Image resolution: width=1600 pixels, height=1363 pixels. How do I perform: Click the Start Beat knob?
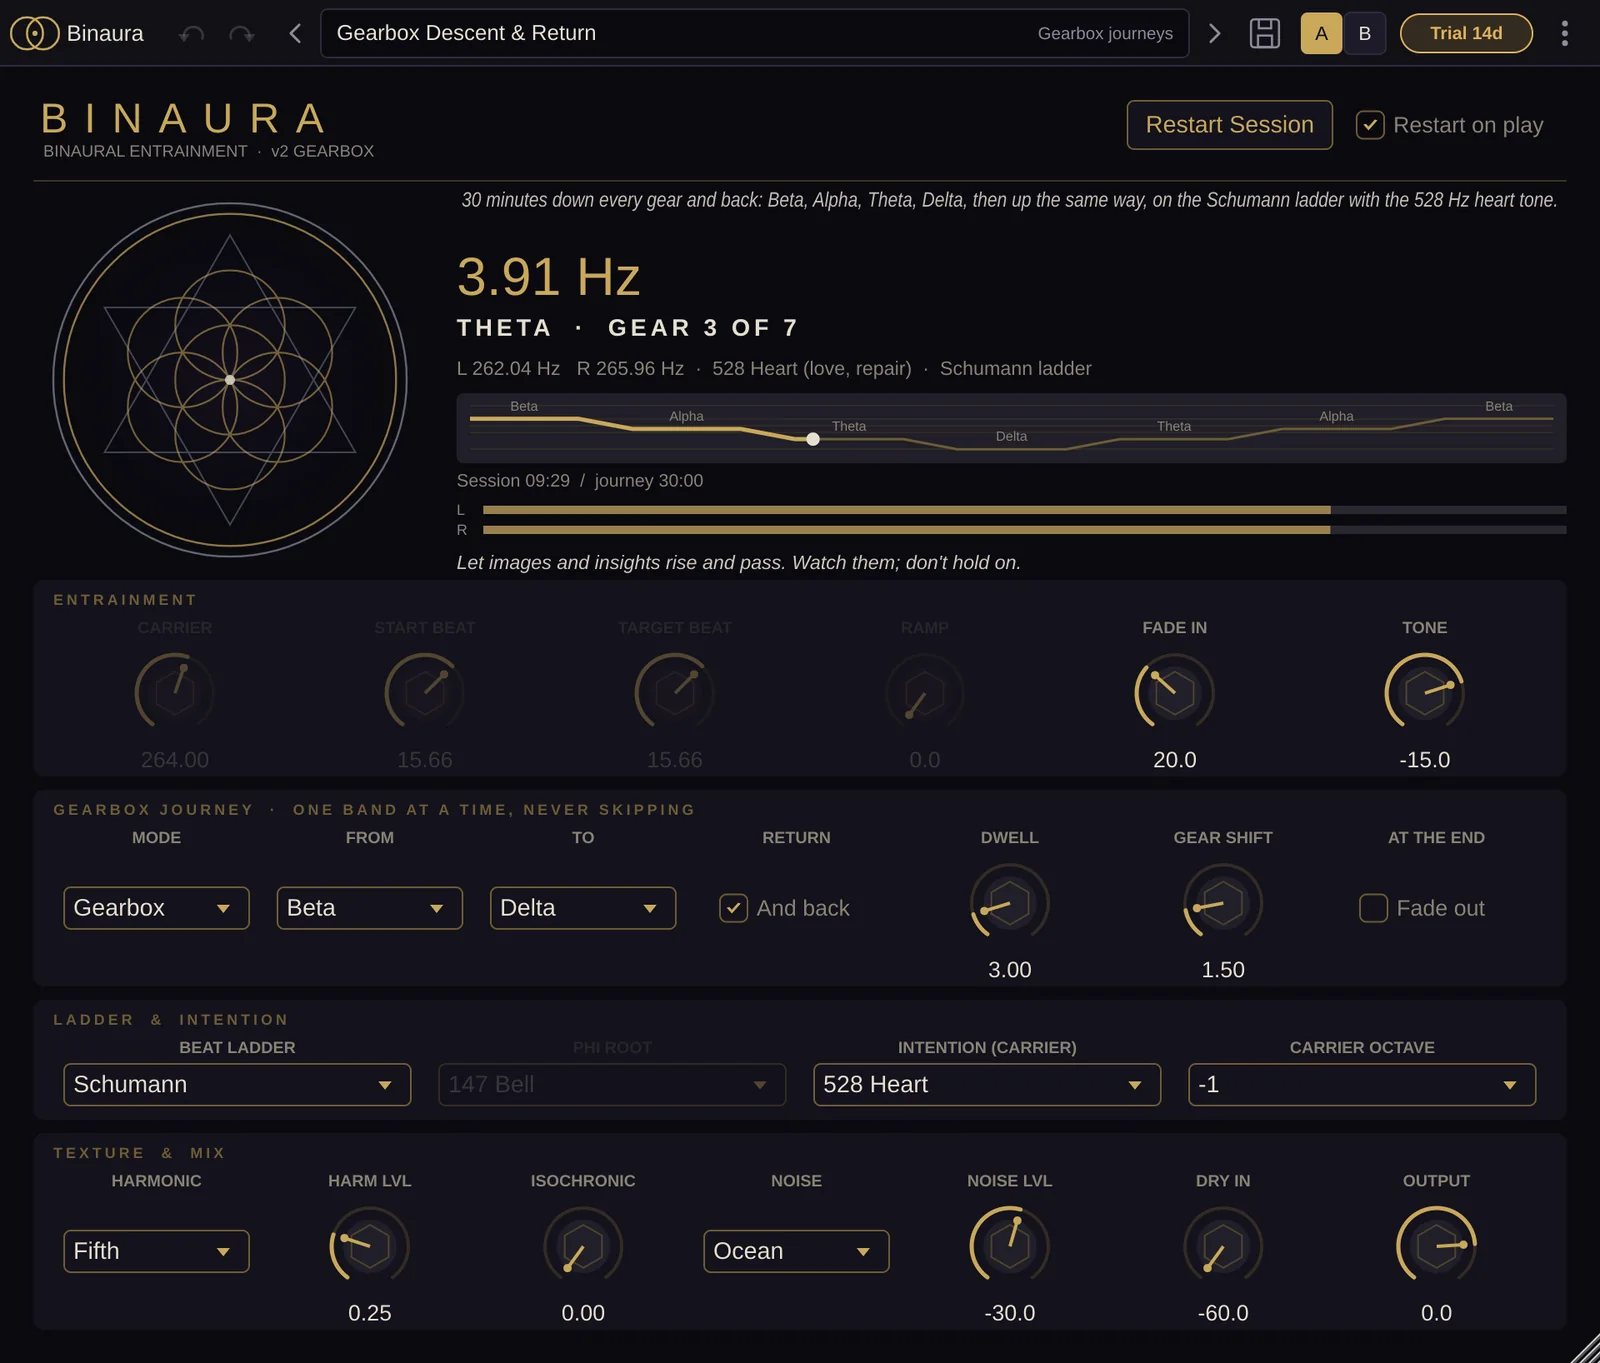tap(425, 692)
